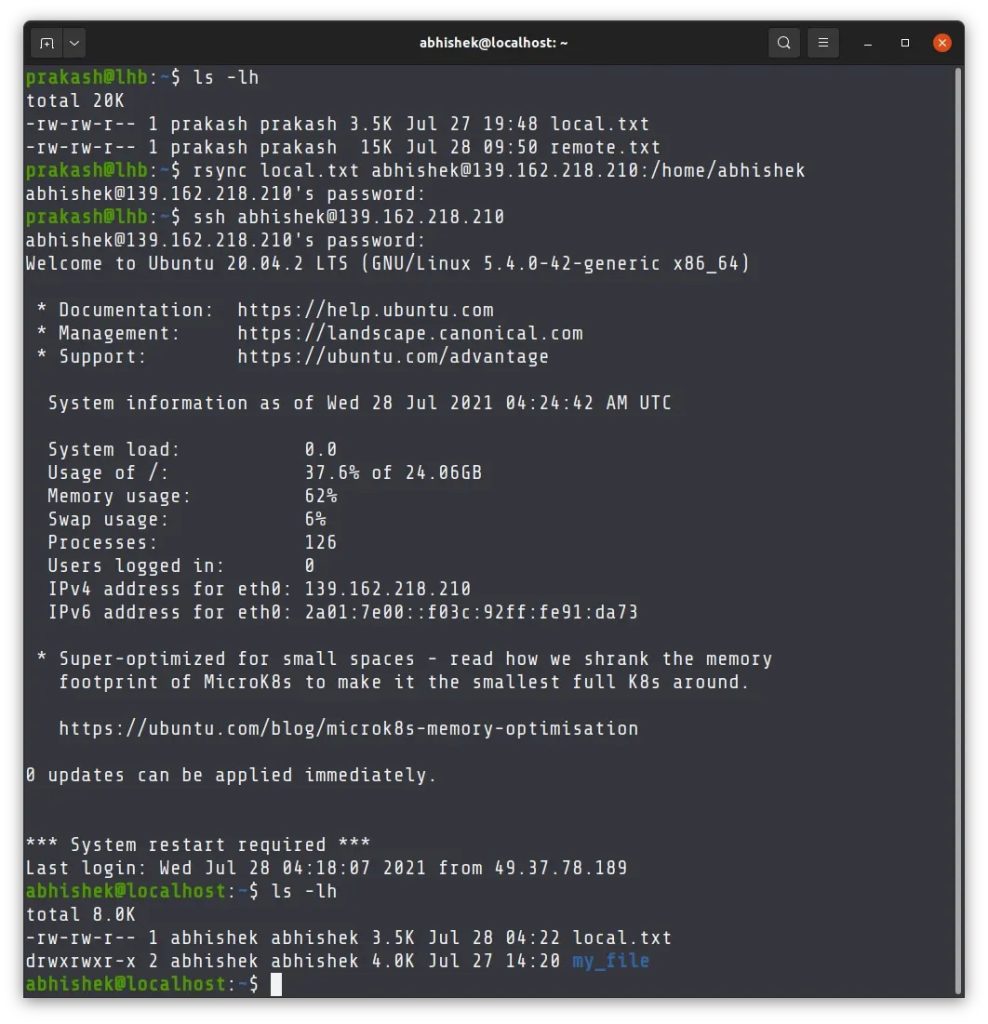The width and height of the screenshot is (988, 1024).
Task: Open the landscape.canonical.com management link
Action: (409, 333)
